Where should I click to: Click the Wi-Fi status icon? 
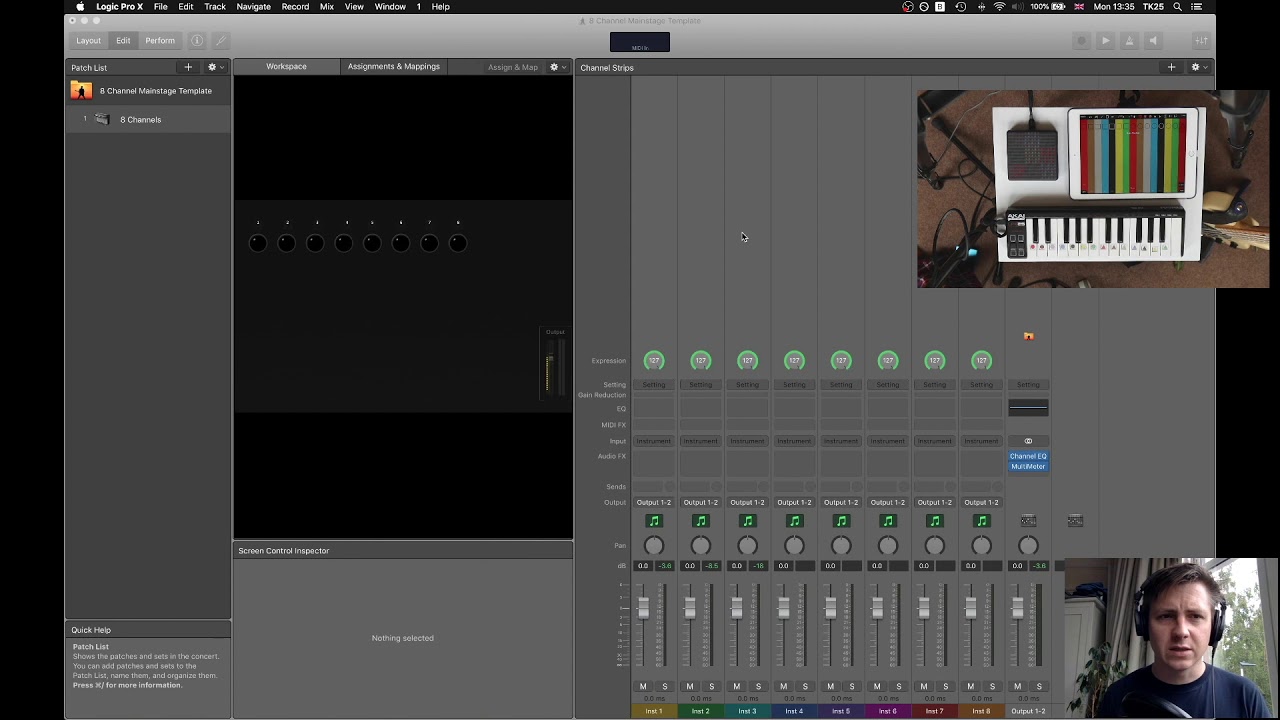coord(998,7)
